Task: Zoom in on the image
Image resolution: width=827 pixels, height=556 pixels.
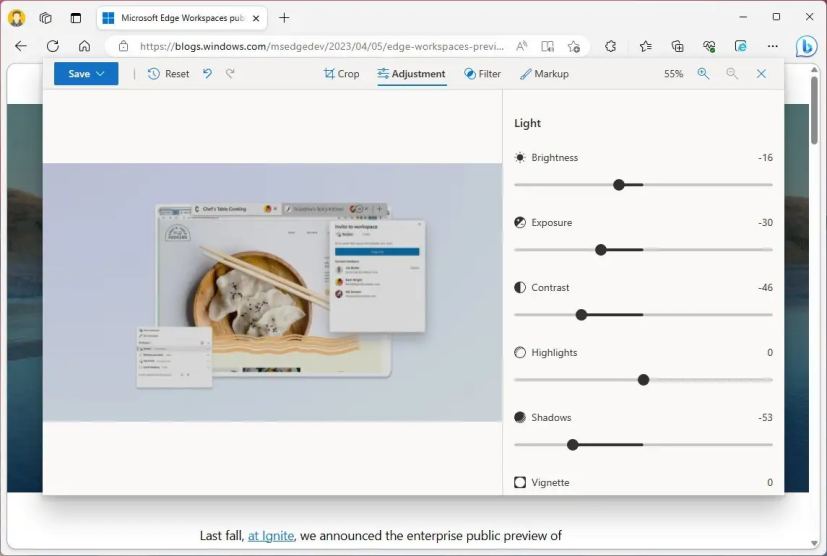Action: [x=703, y=73]
